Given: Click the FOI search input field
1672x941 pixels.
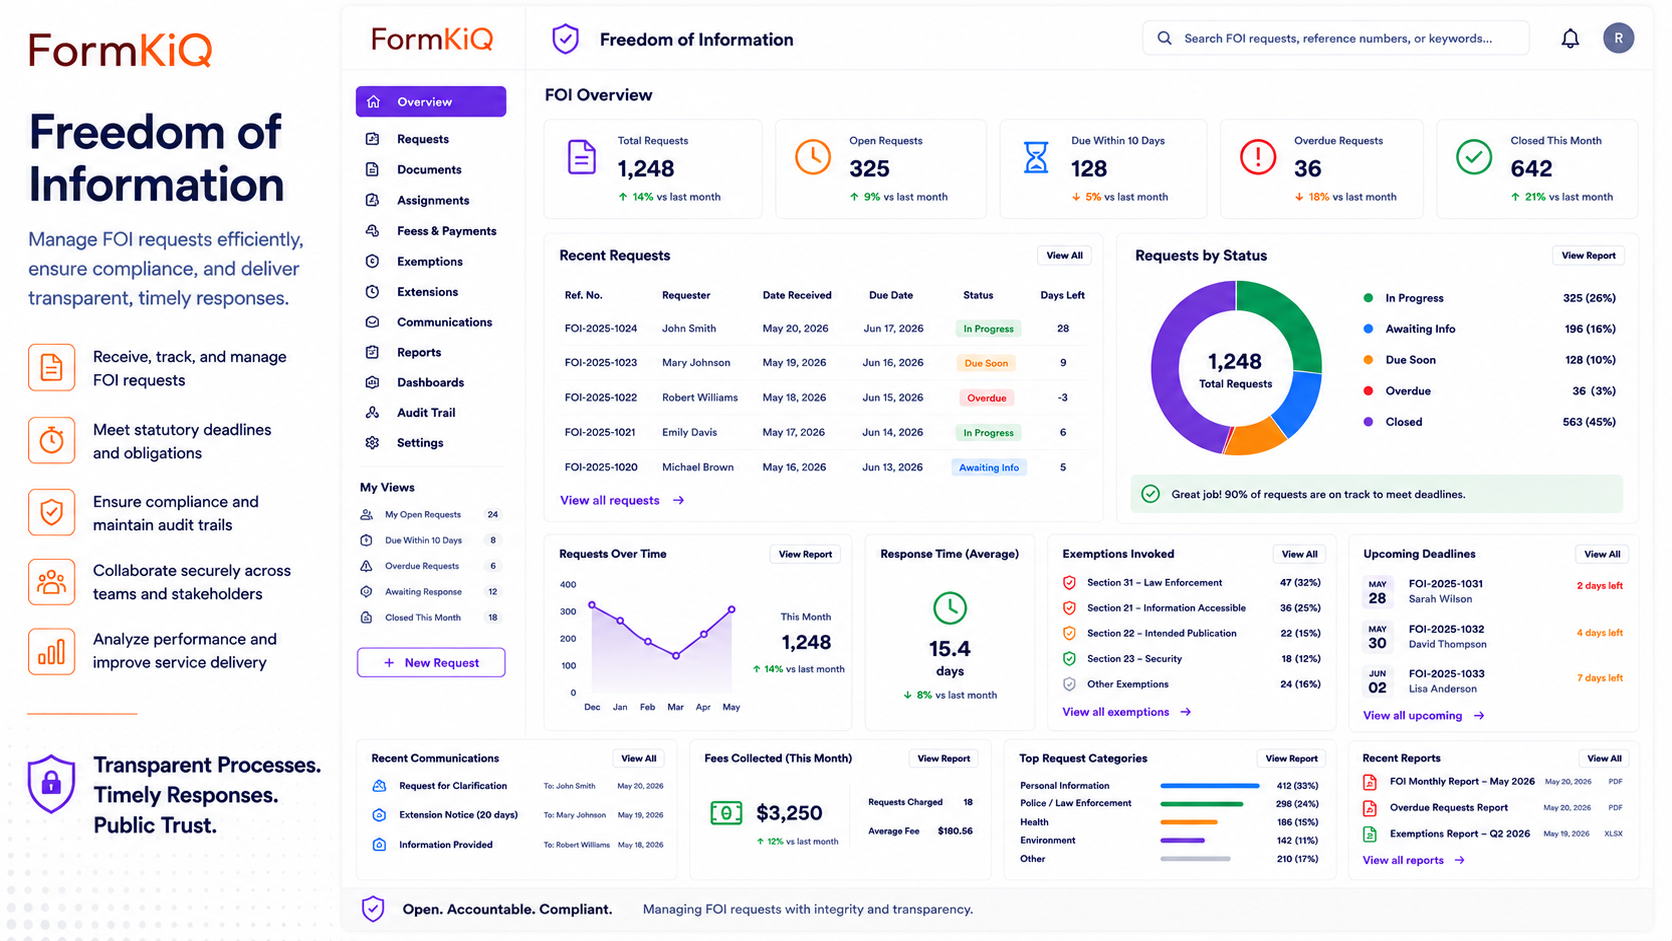Looking at the screenshot, I should (1336, 38).
